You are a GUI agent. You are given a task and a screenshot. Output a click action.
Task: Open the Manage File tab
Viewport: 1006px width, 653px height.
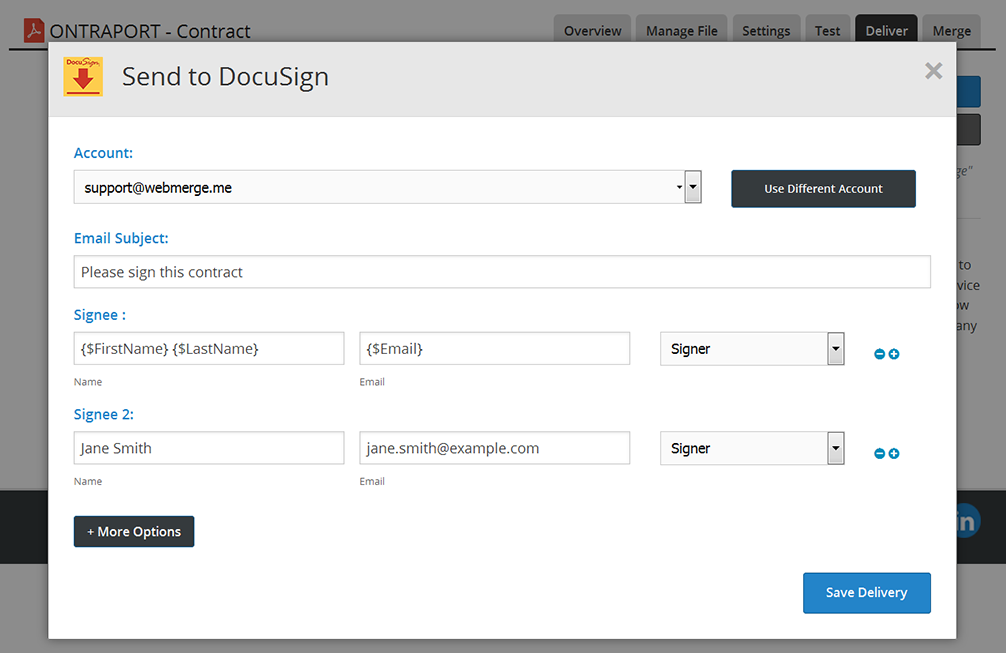tap(681, 31)
